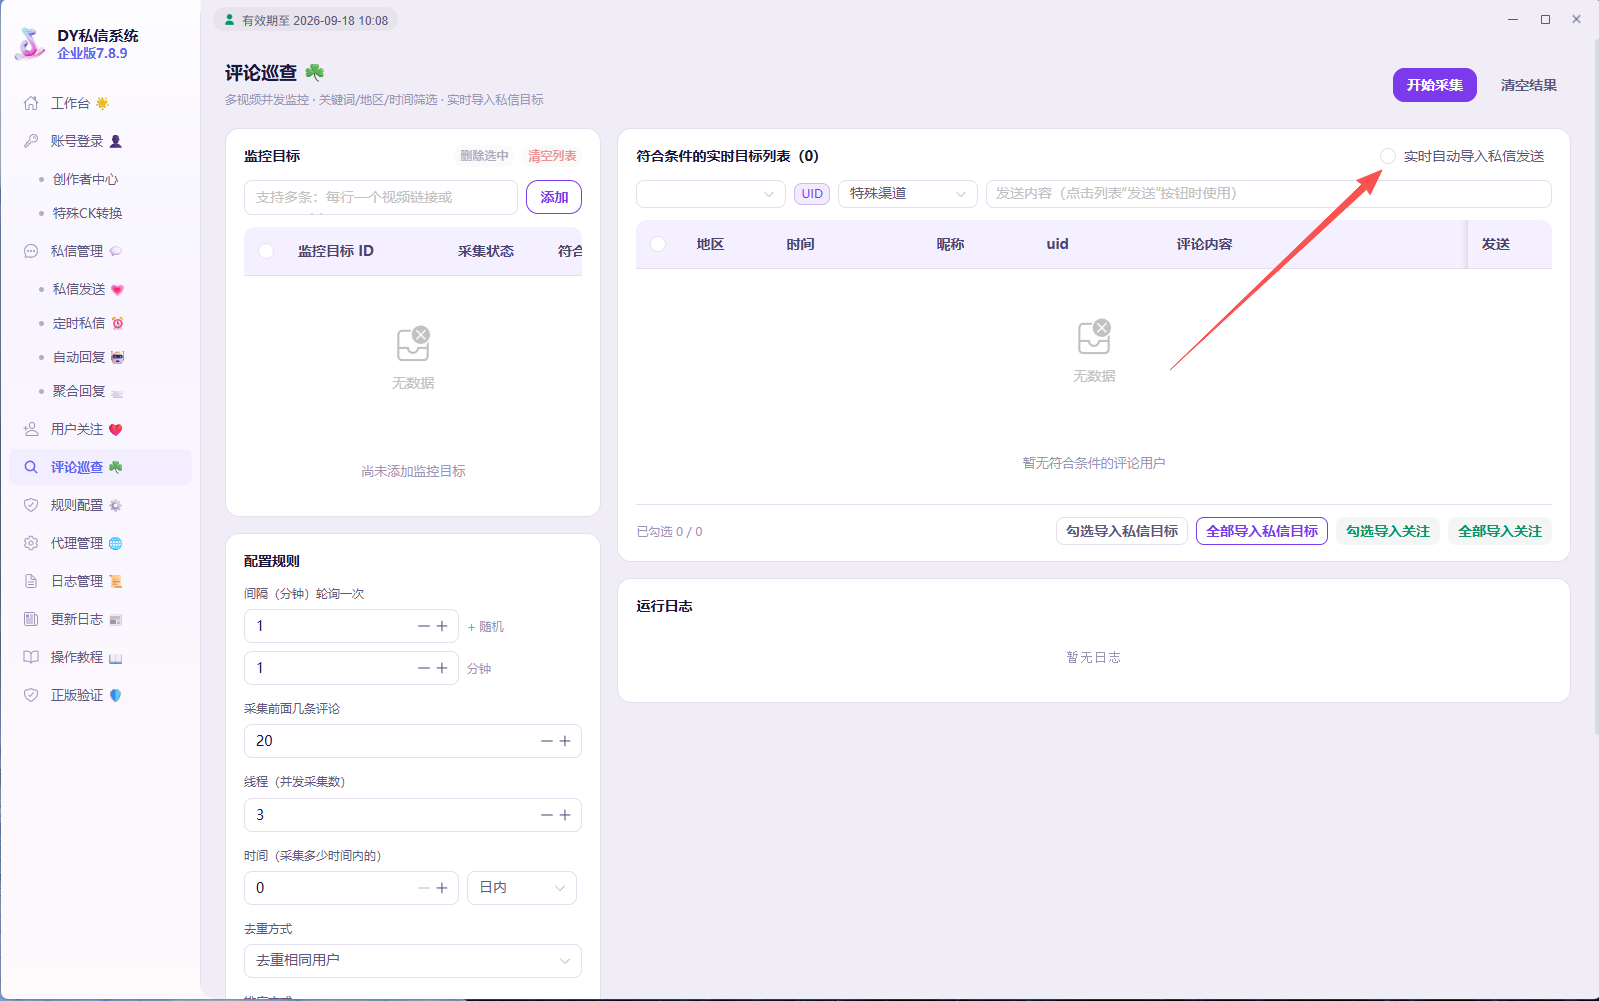
Task: Click the shield icon beside 规则配置
Action: [x=31, y=505]
